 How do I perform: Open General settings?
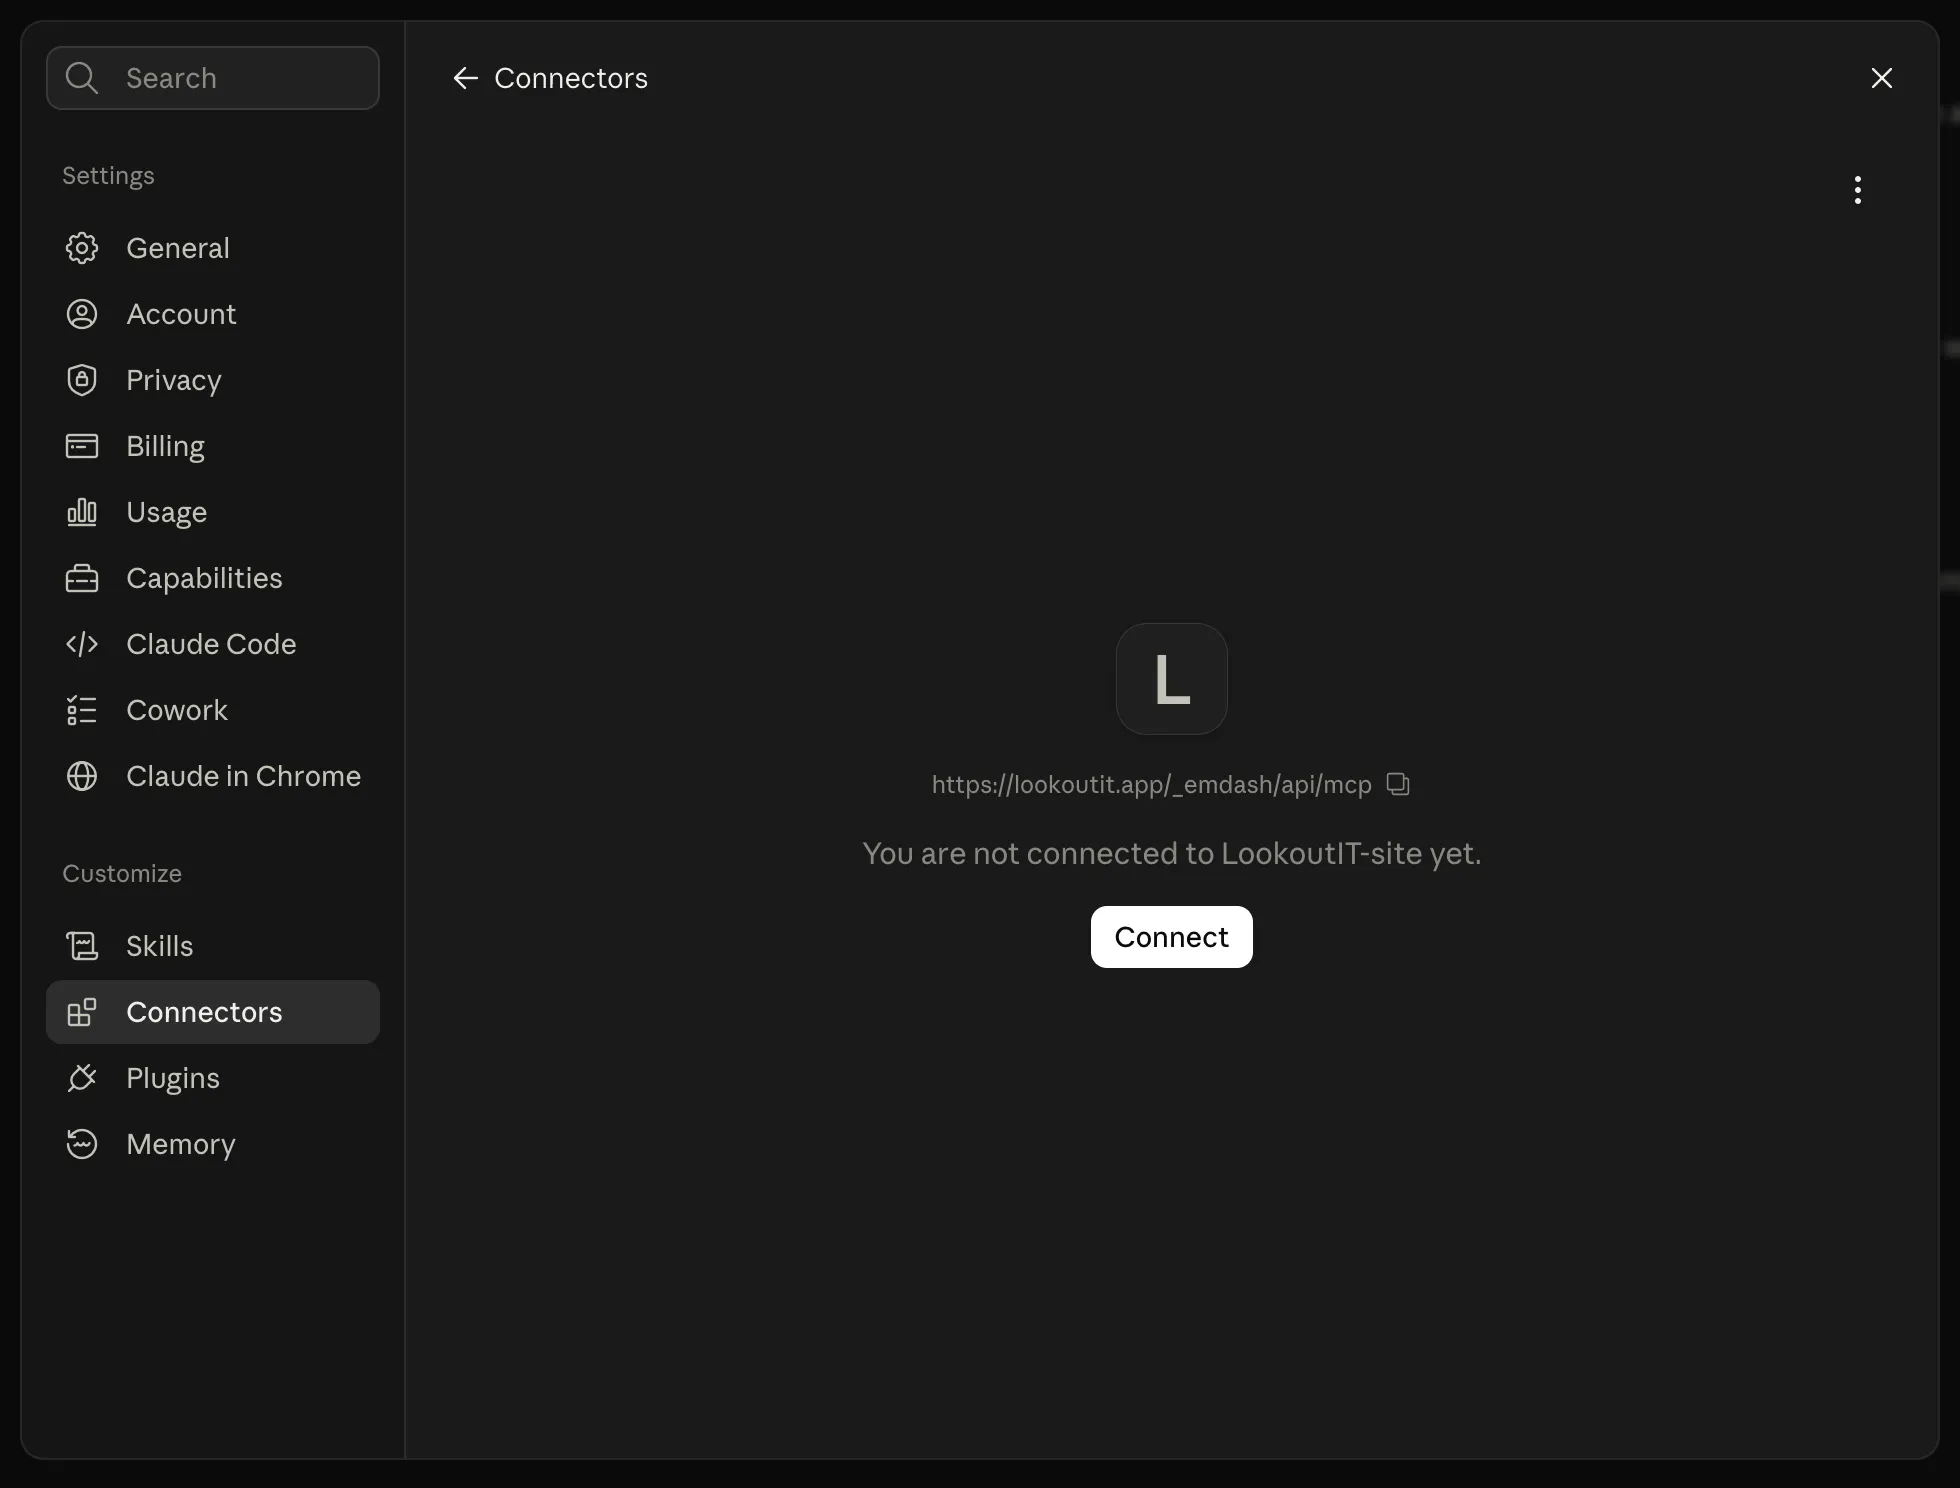point(213,248)
